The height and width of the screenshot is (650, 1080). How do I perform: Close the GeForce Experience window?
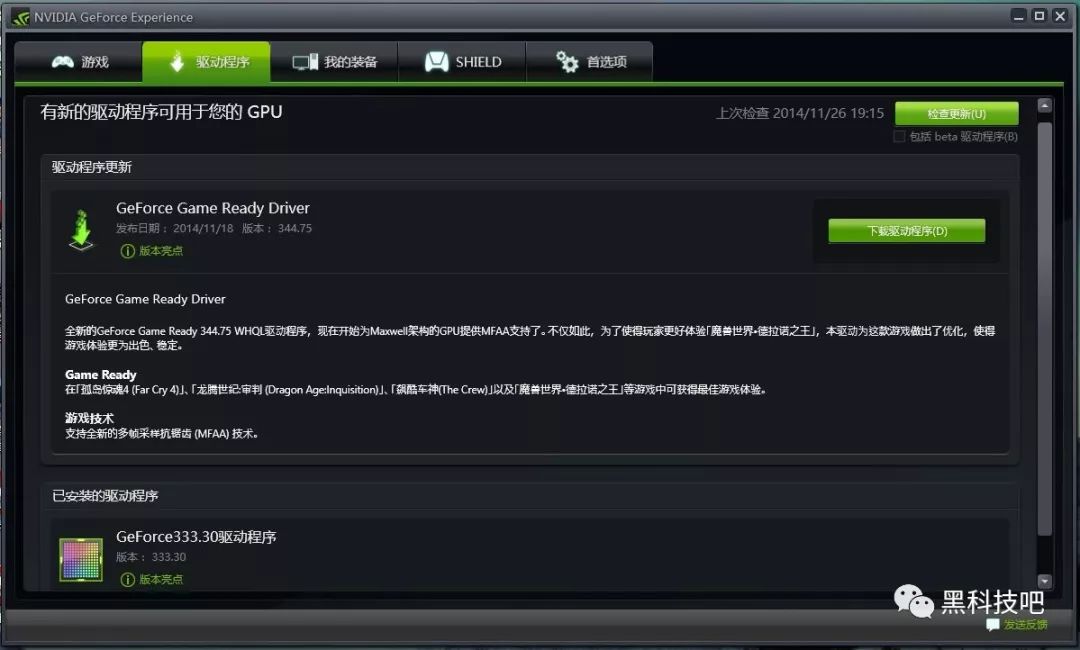coord(1060,16)
